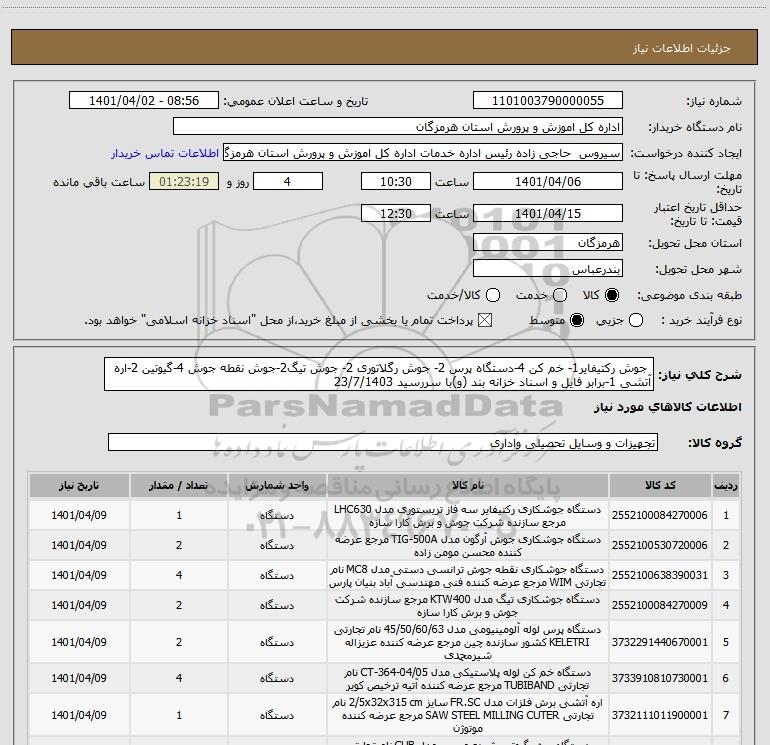
Task: Select item code 3733910810730001
Action: (x=660, y=678)
